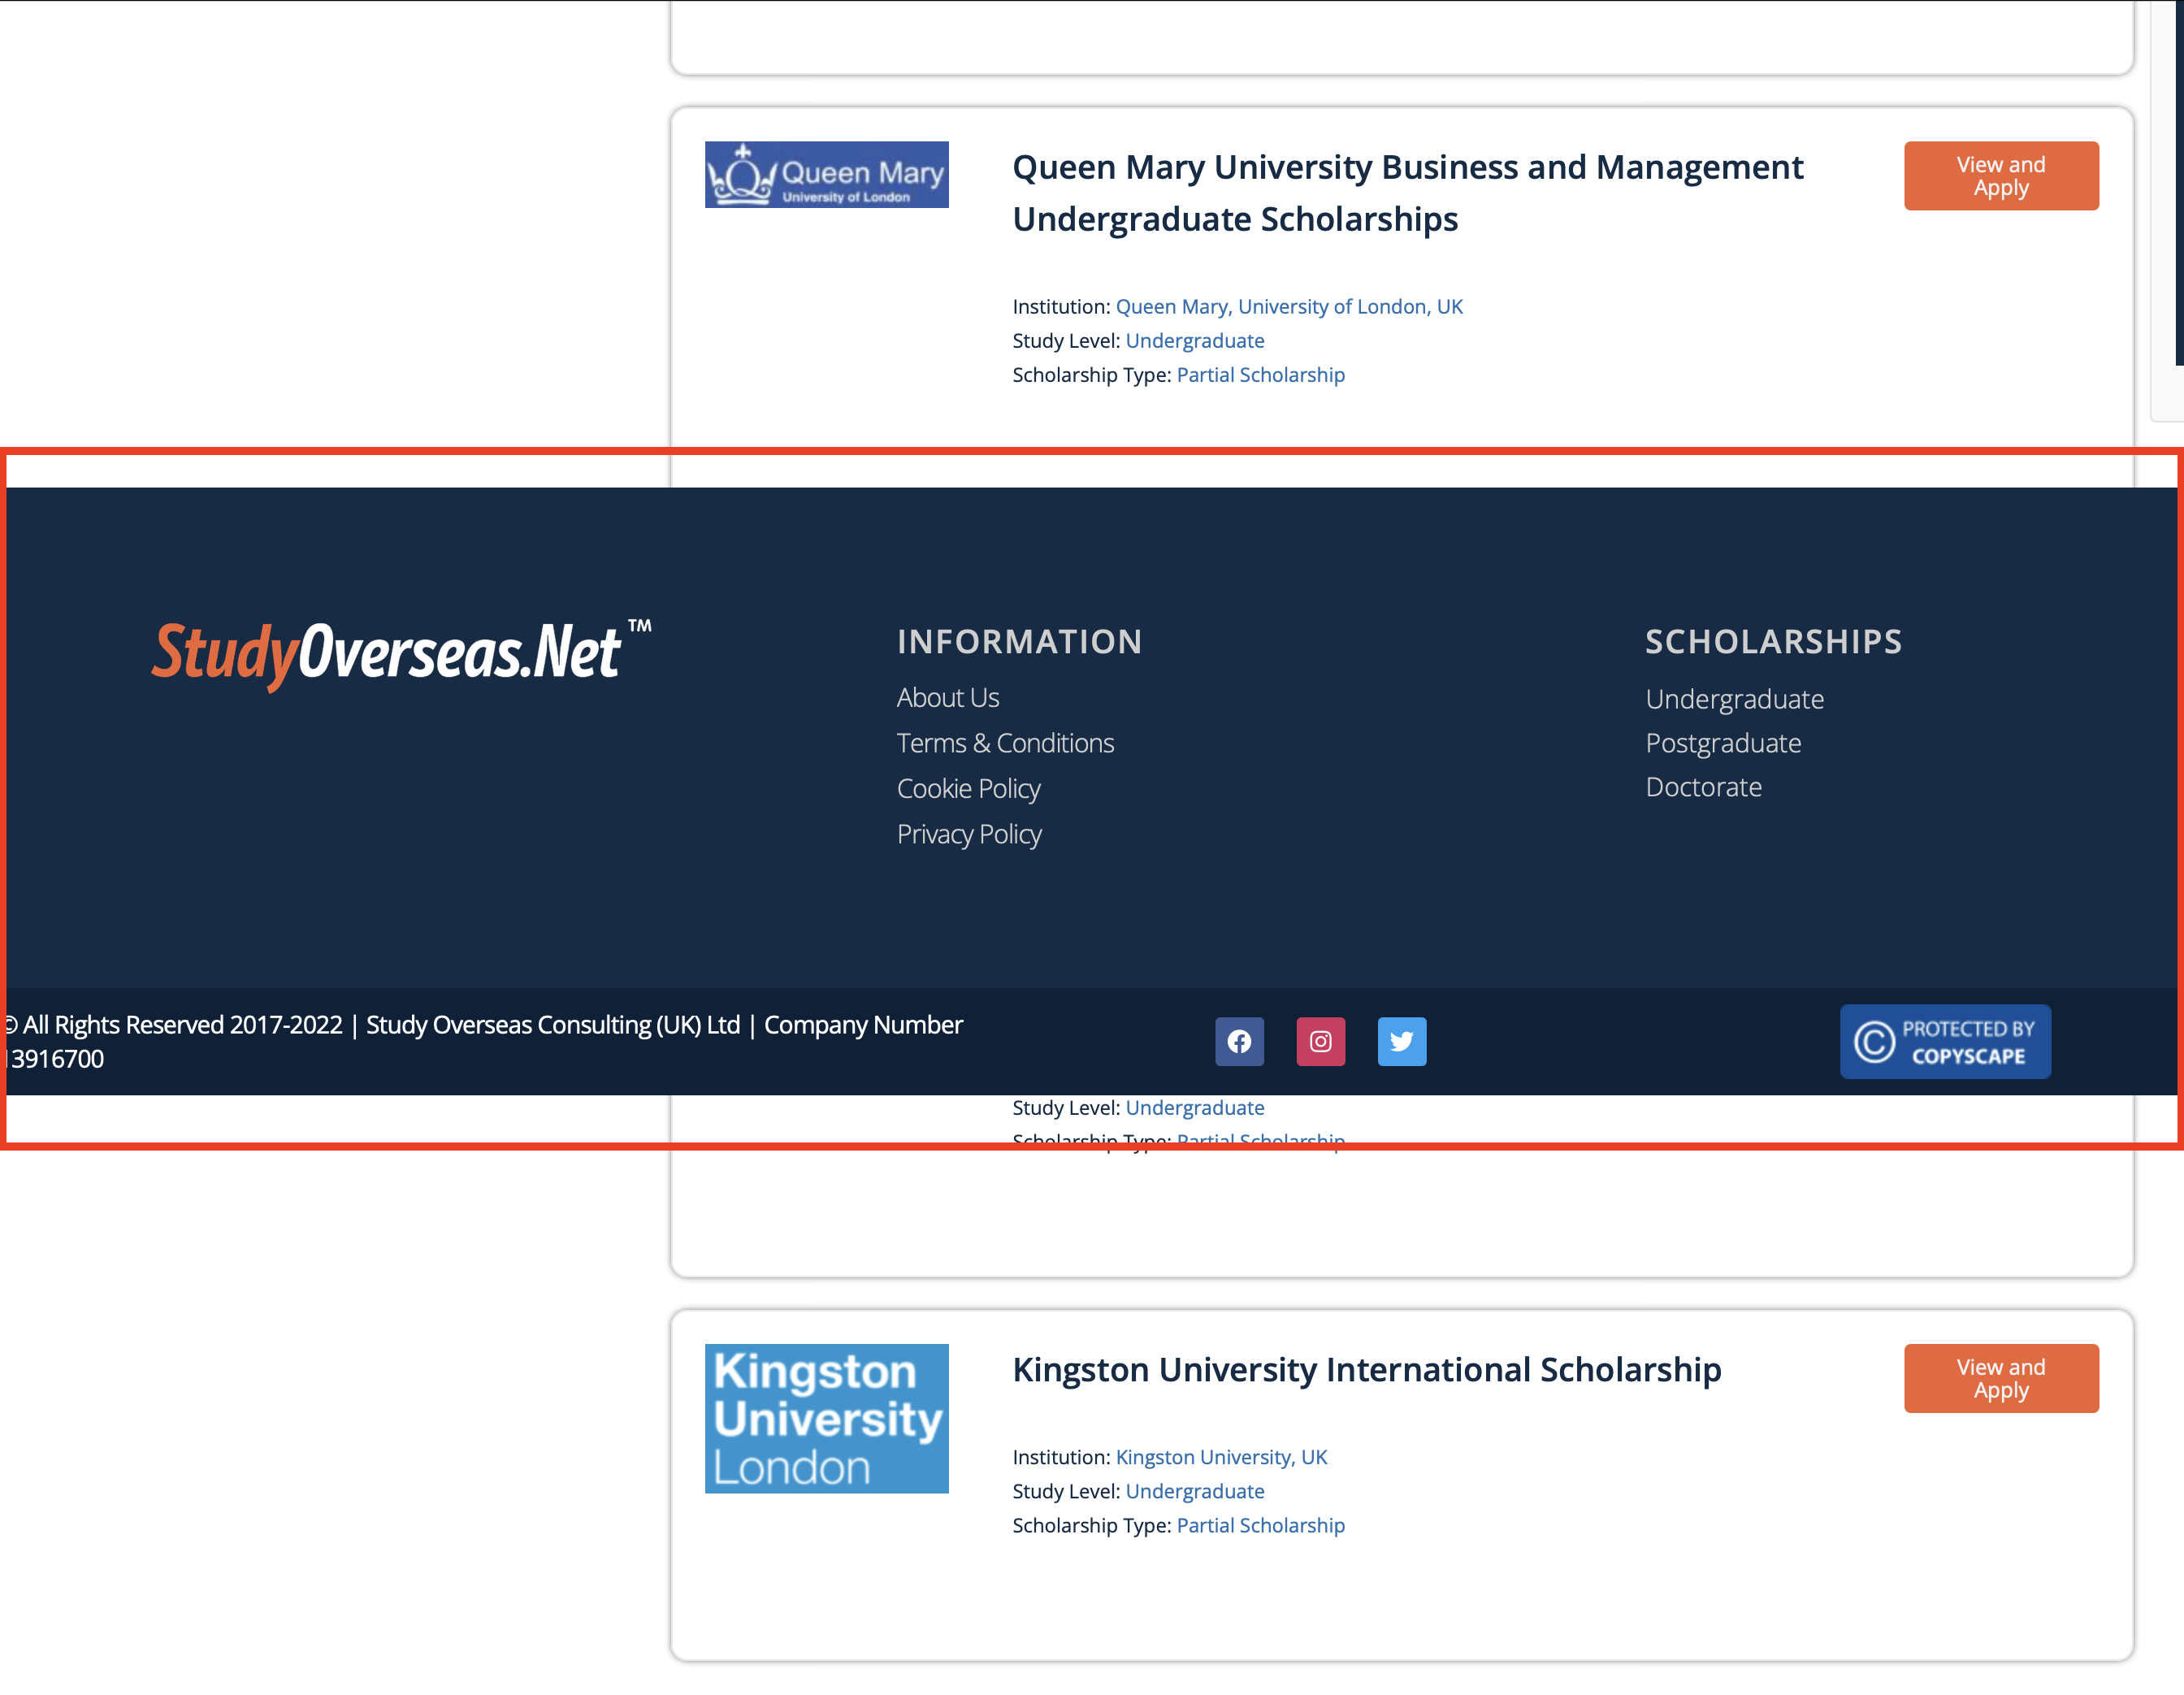Select Undergraduate study level in Kingston card
The width and height of the screenshot is (2184, 1695).
point(1195,1491)
